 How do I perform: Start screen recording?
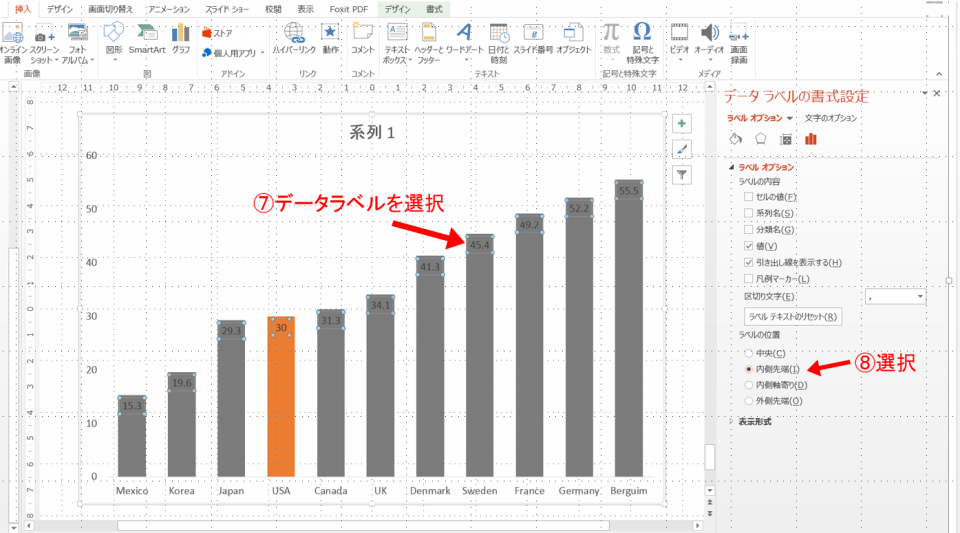click(x=739, y=43)
